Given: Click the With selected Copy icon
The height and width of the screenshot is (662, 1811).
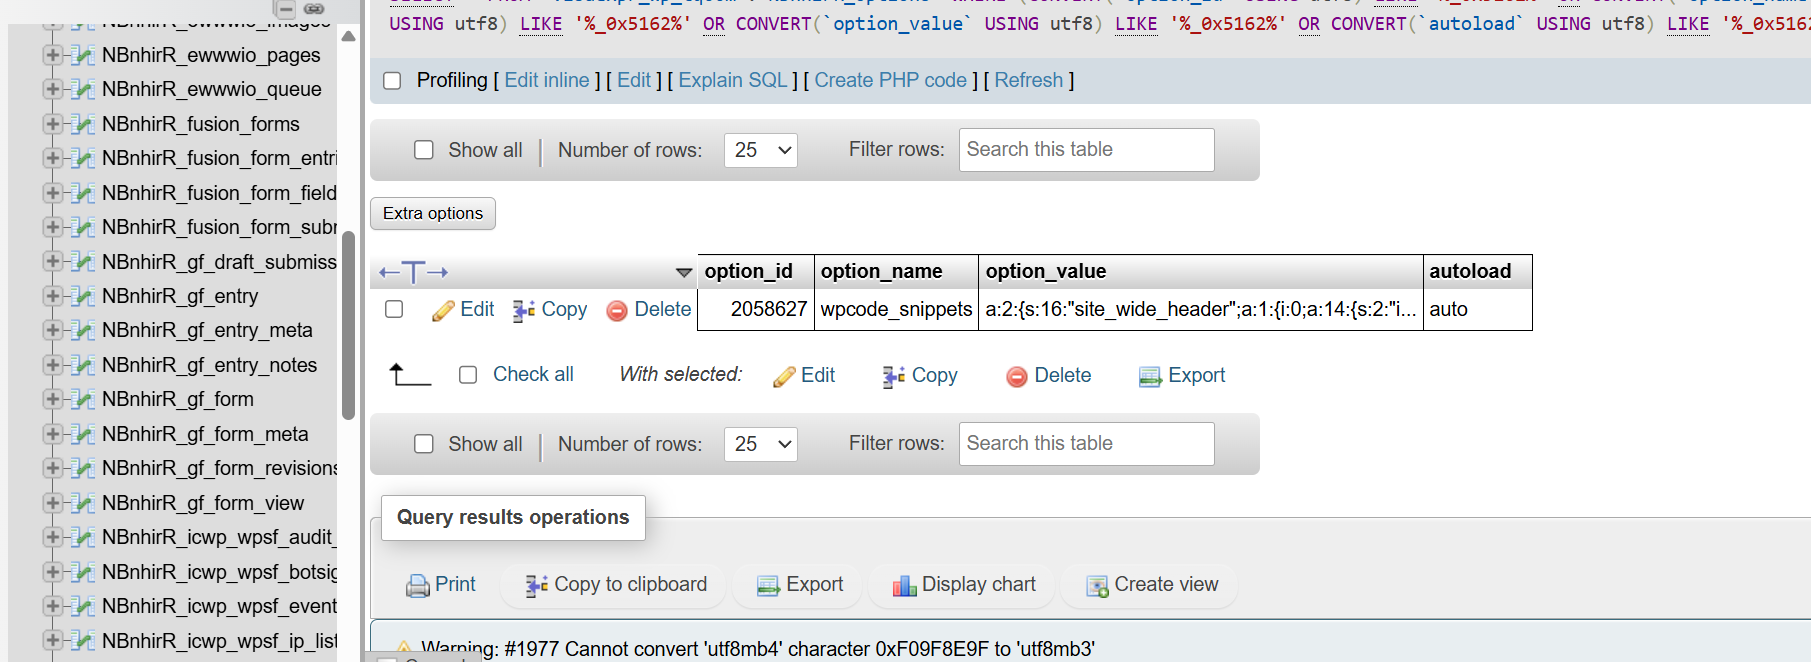Looking at the screenshot, I should [x=894, y=377].
